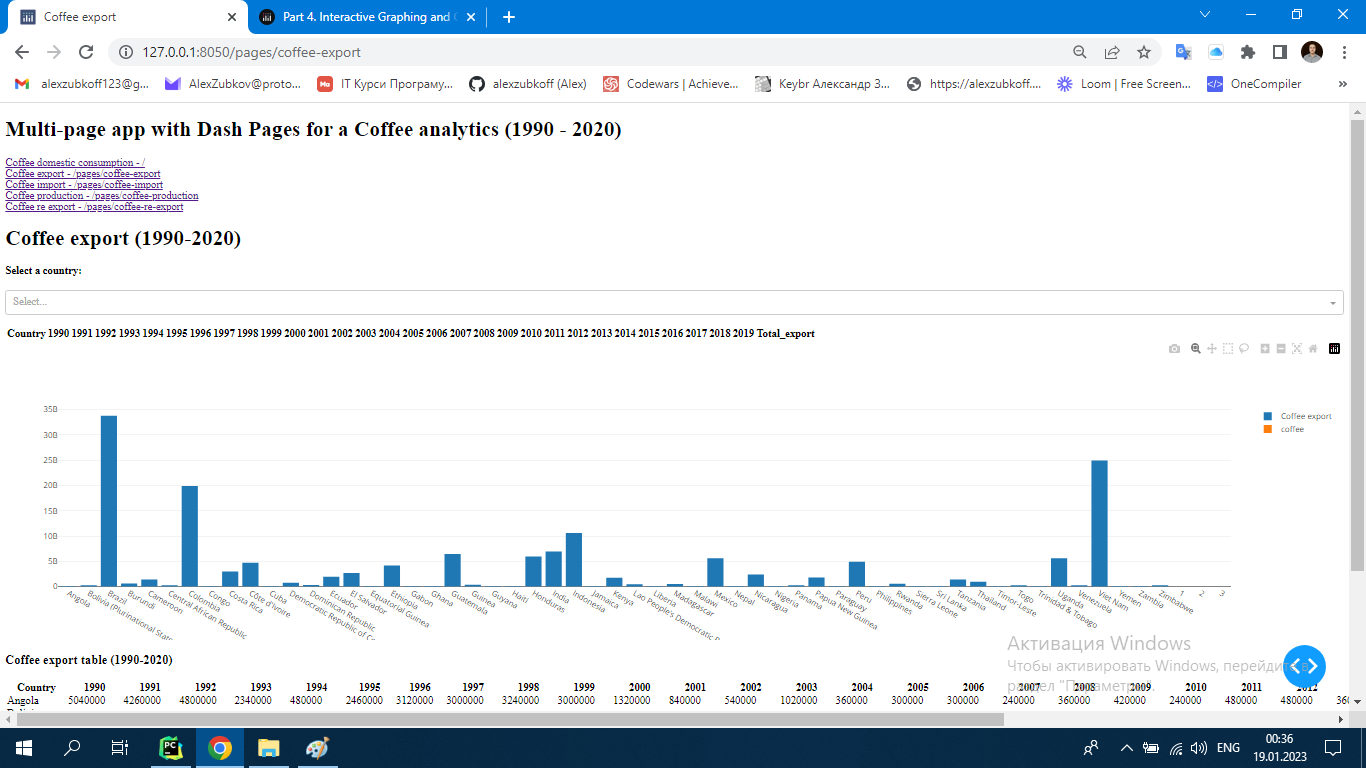Viewport: 1366px width, 768px height.
Task: Choose the Box Select tool in modebar
Action: point(1228,349)
